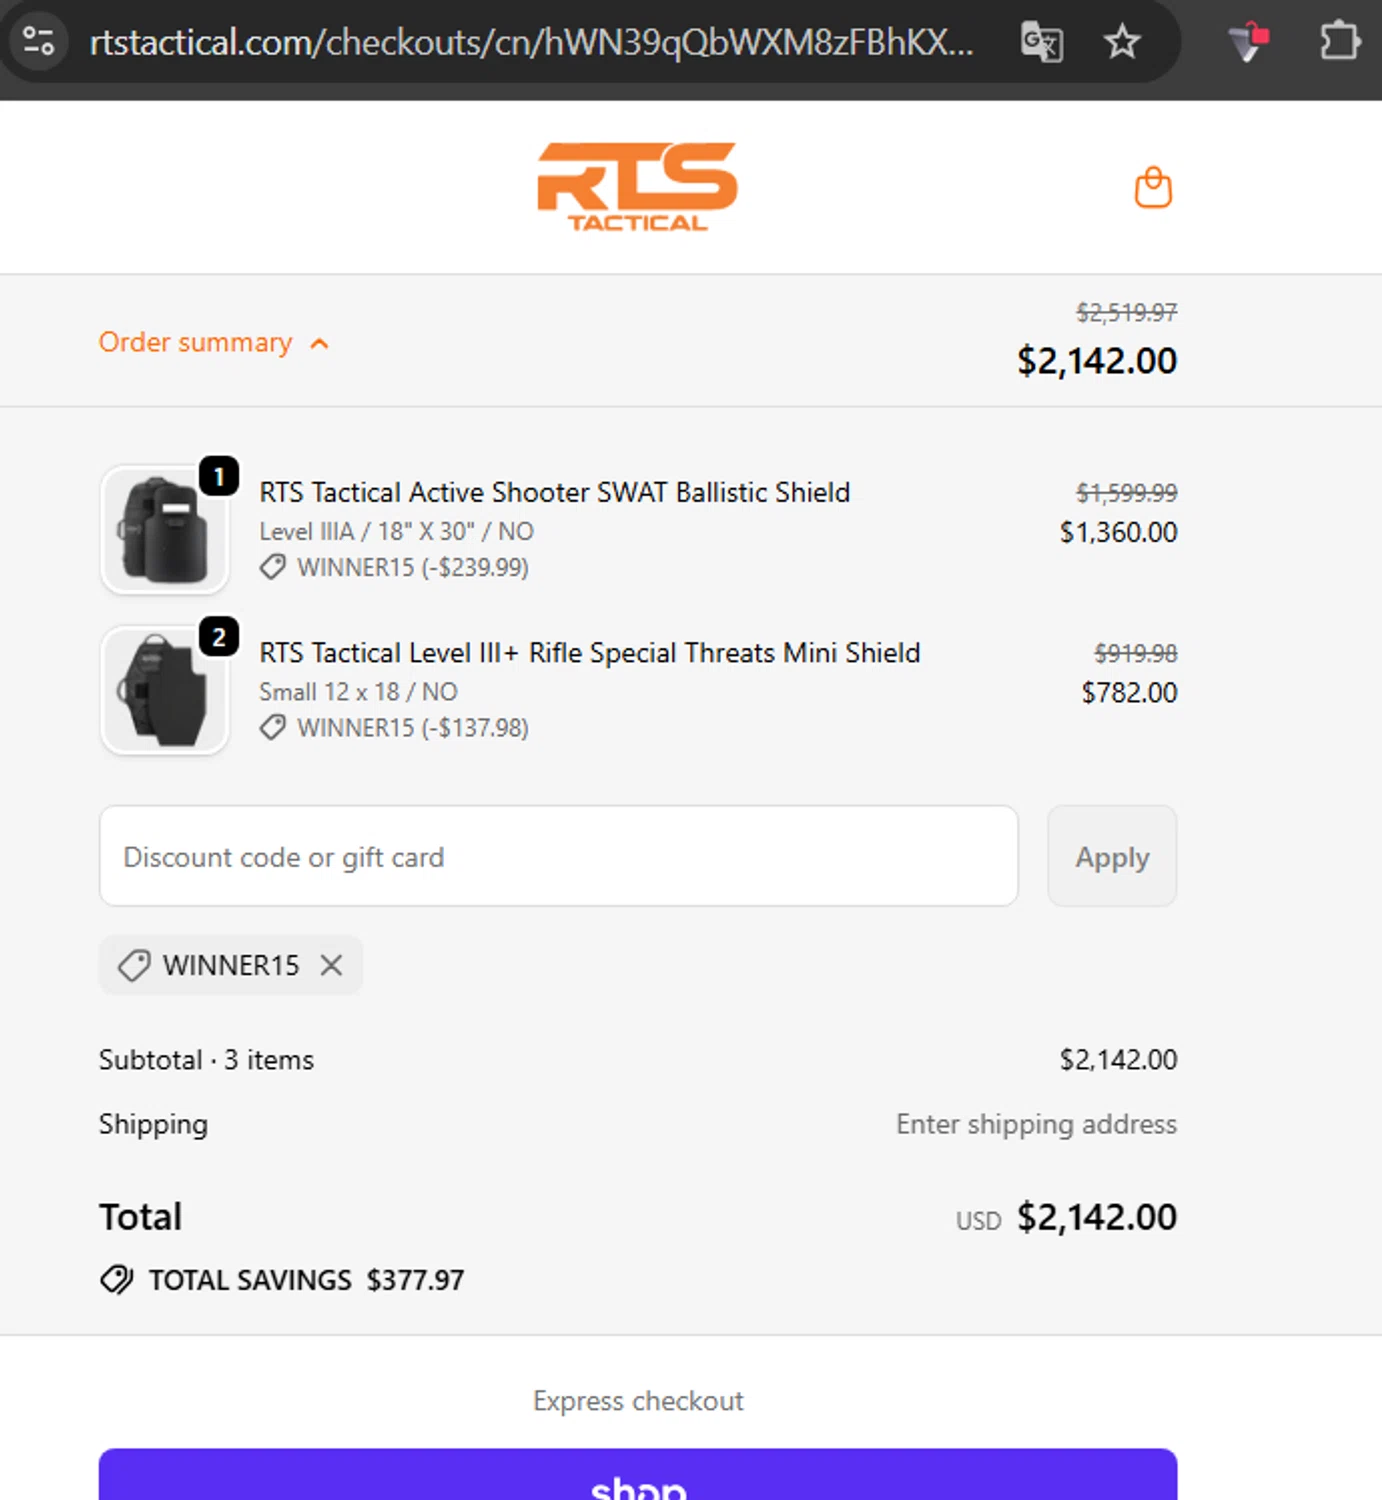Click the quantity badge showing 2
This screenshot has height=1500, width=1382.
click(219, 637)
